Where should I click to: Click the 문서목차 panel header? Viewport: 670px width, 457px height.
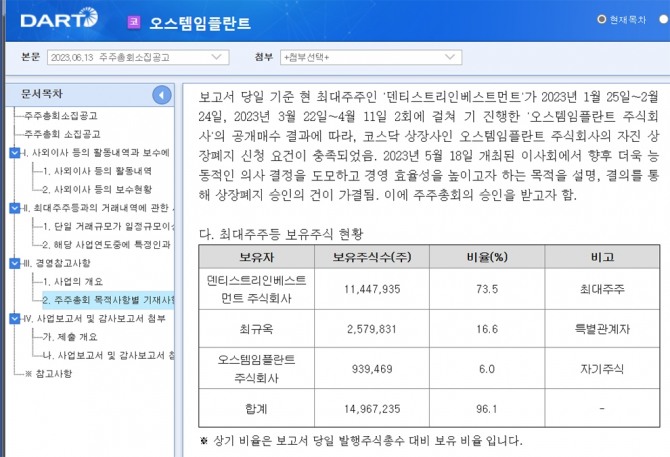click(90, 94)
